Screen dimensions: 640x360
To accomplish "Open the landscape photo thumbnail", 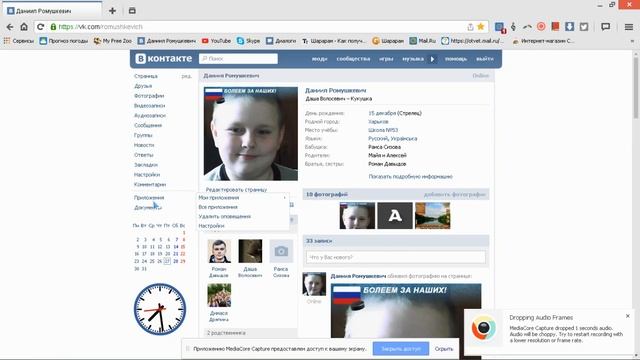I will 432,216.
